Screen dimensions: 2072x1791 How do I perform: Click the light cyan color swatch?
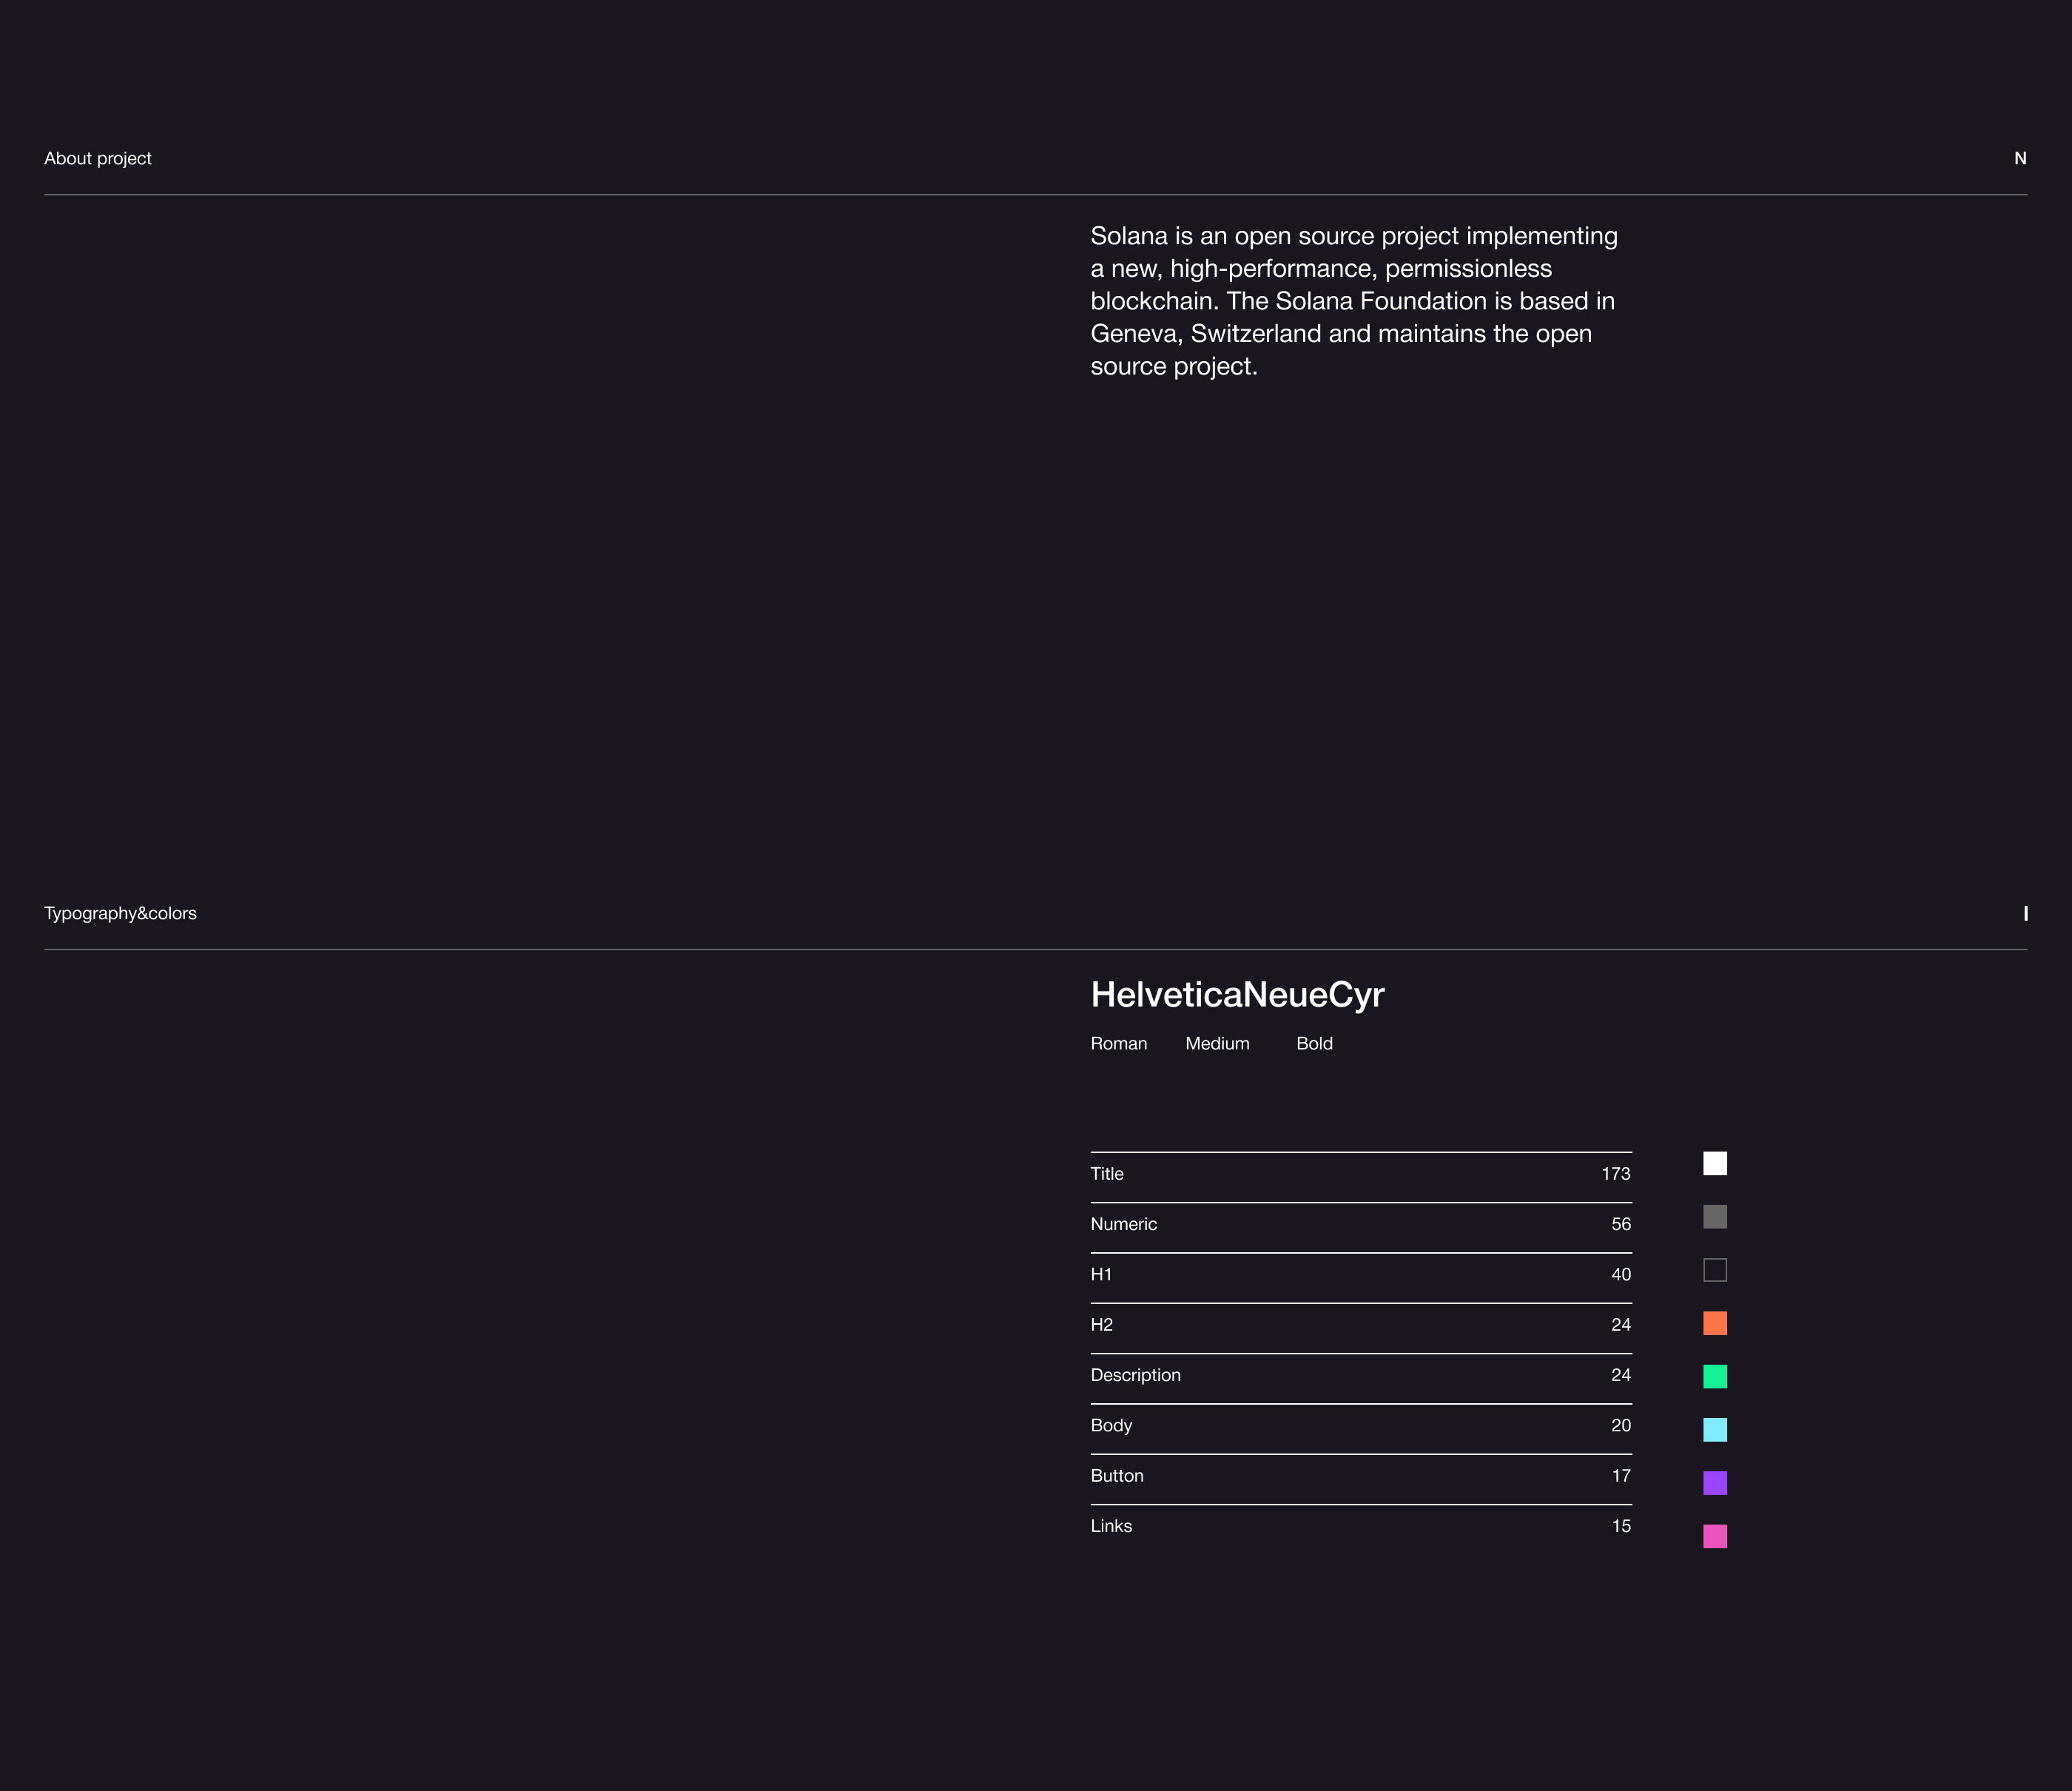click(x=1714, y=1430)
